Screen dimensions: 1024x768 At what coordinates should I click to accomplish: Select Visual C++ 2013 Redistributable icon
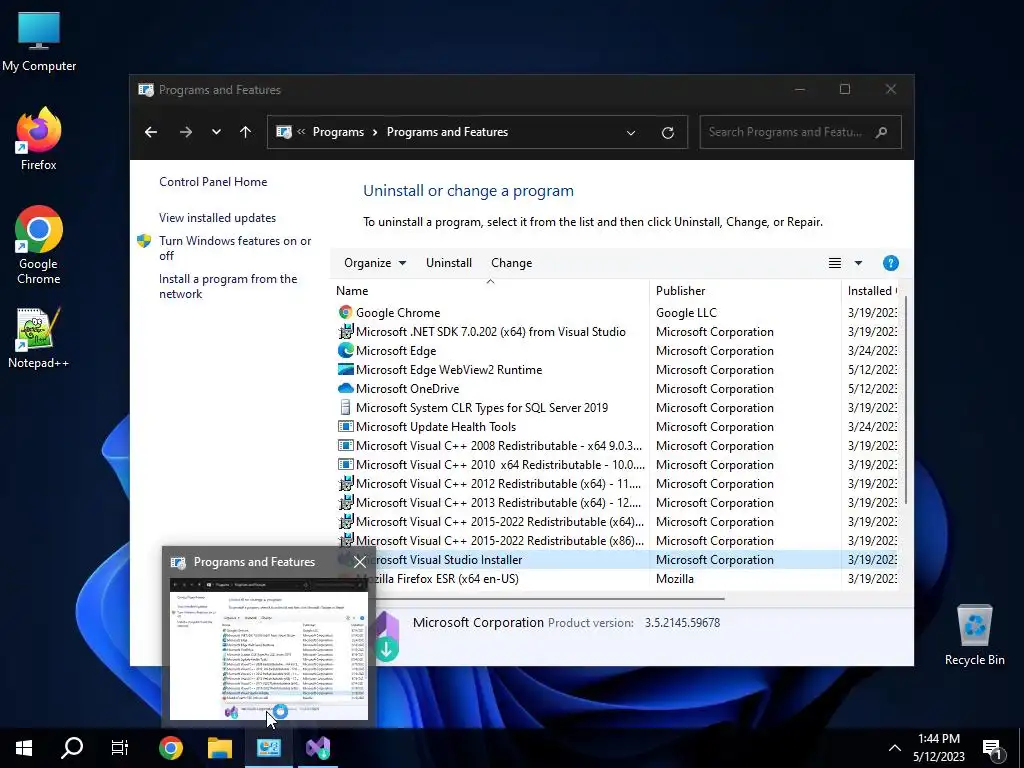point(345,502)
